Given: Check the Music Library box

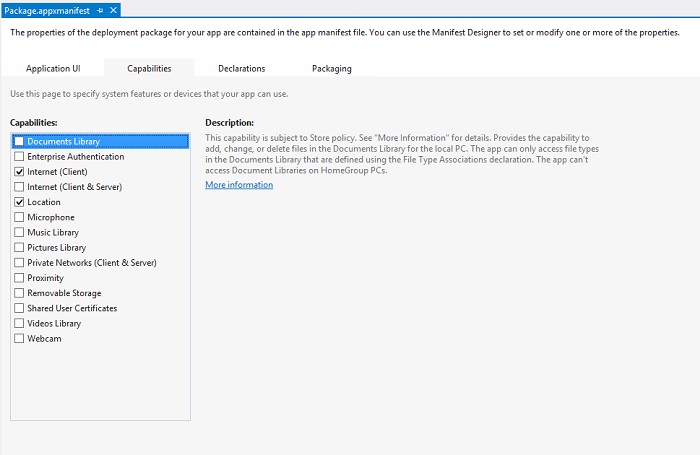Looking at the screenshot, I should 19,232.
